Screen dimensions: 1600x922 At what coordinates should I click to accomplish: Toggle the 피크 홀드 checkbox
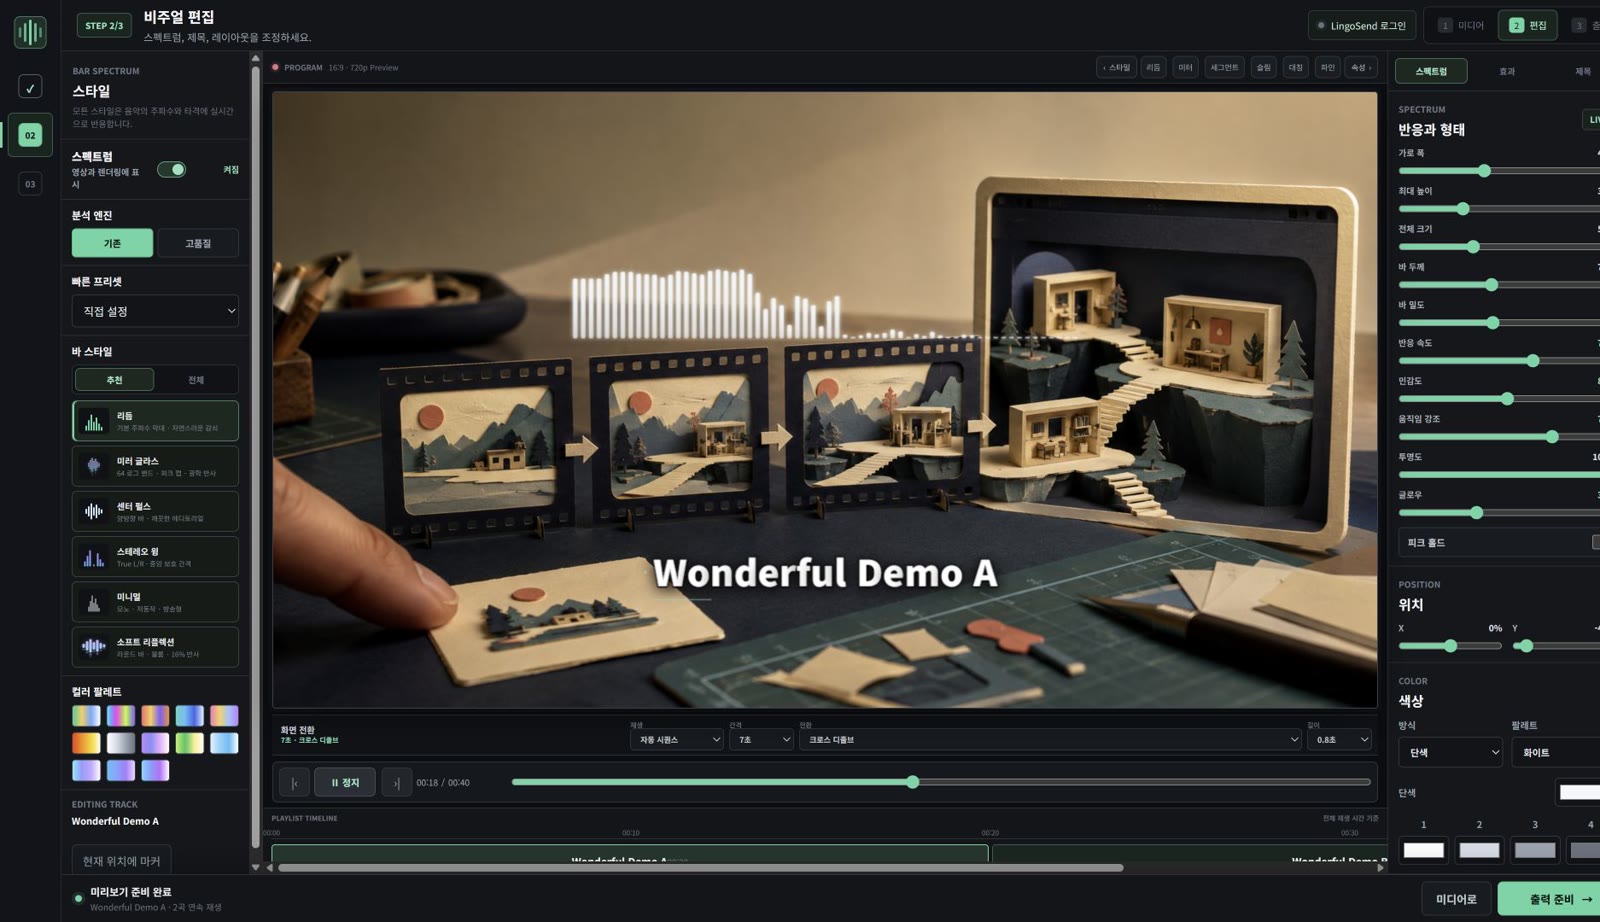[x=1597, y=542]
